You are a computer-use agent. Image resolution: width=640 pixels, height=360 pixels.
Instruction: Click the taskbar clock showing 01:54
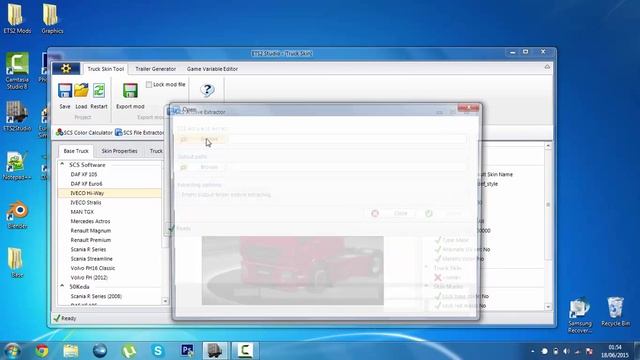click(614, 351)
